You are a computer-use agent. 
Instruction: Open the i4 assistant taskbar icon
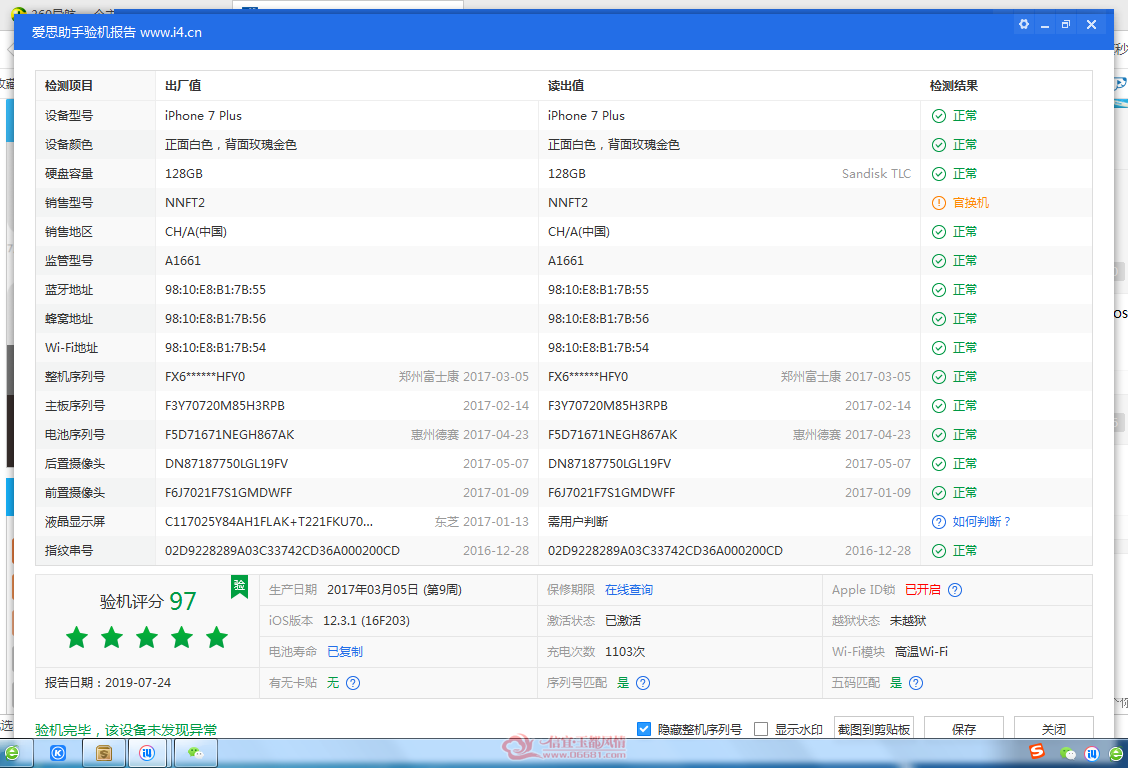pyautogui.click(x=147, y=753)
